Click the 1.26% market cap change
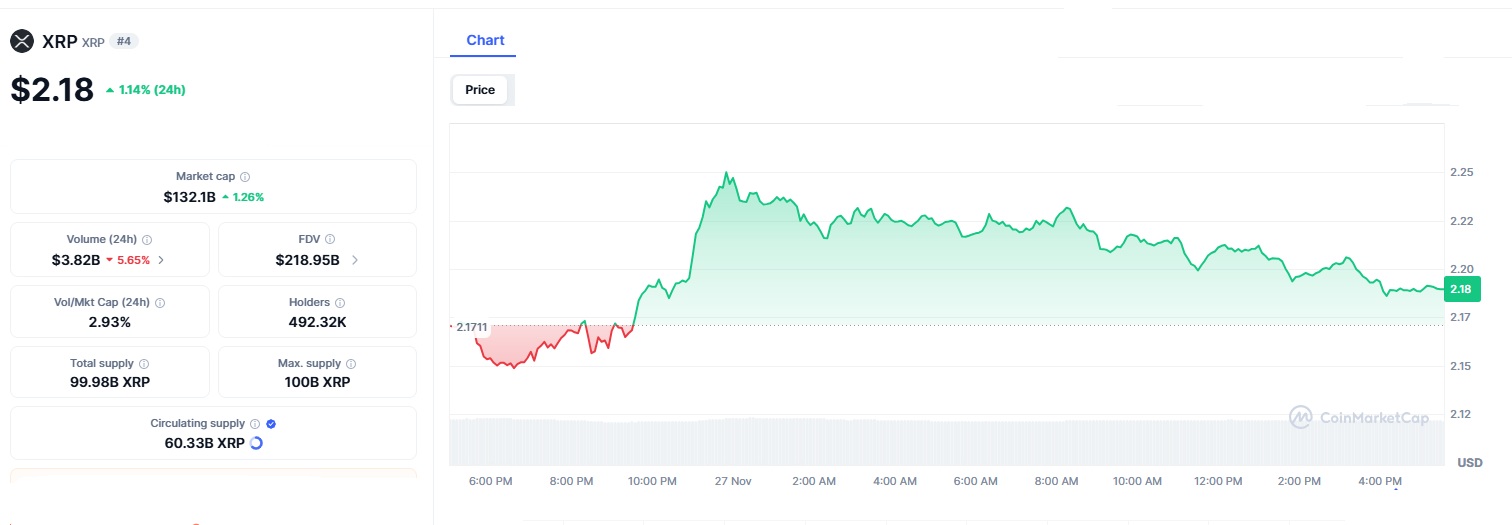The width and height of the screenshot is (1512, 525). point(243,197)
